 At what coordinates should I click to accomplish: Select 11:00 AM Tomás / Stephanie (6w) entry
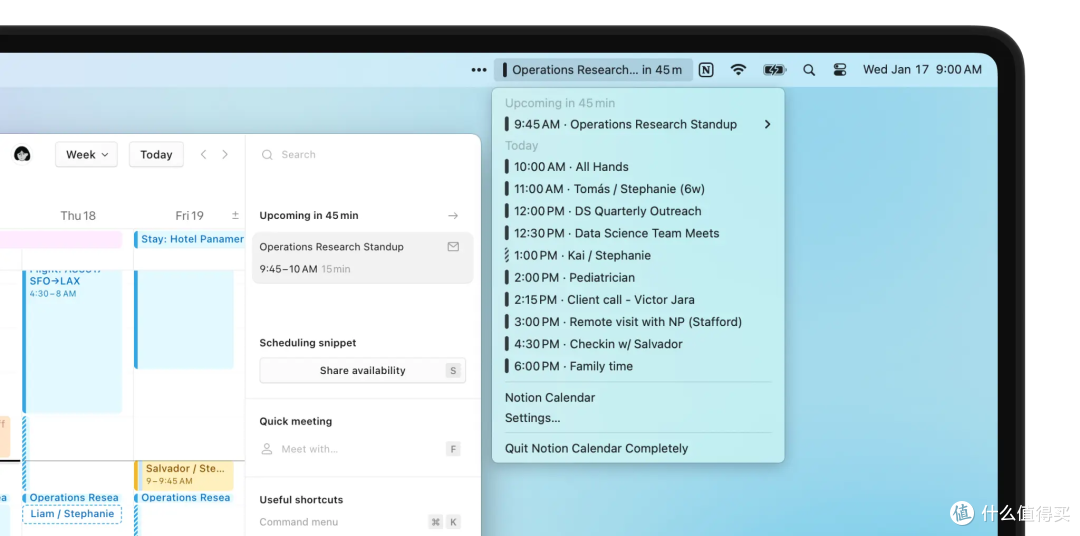pyautogui.click(x=638, y=189)
